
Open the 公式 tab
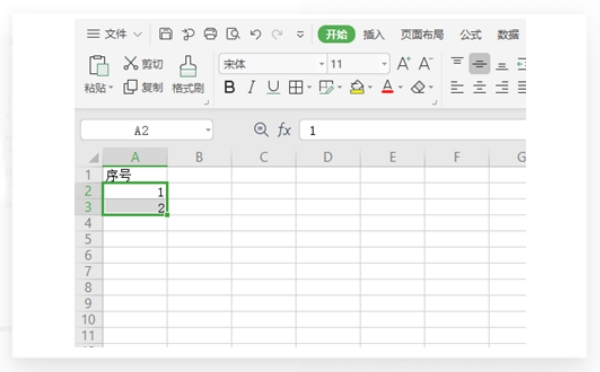470,35
